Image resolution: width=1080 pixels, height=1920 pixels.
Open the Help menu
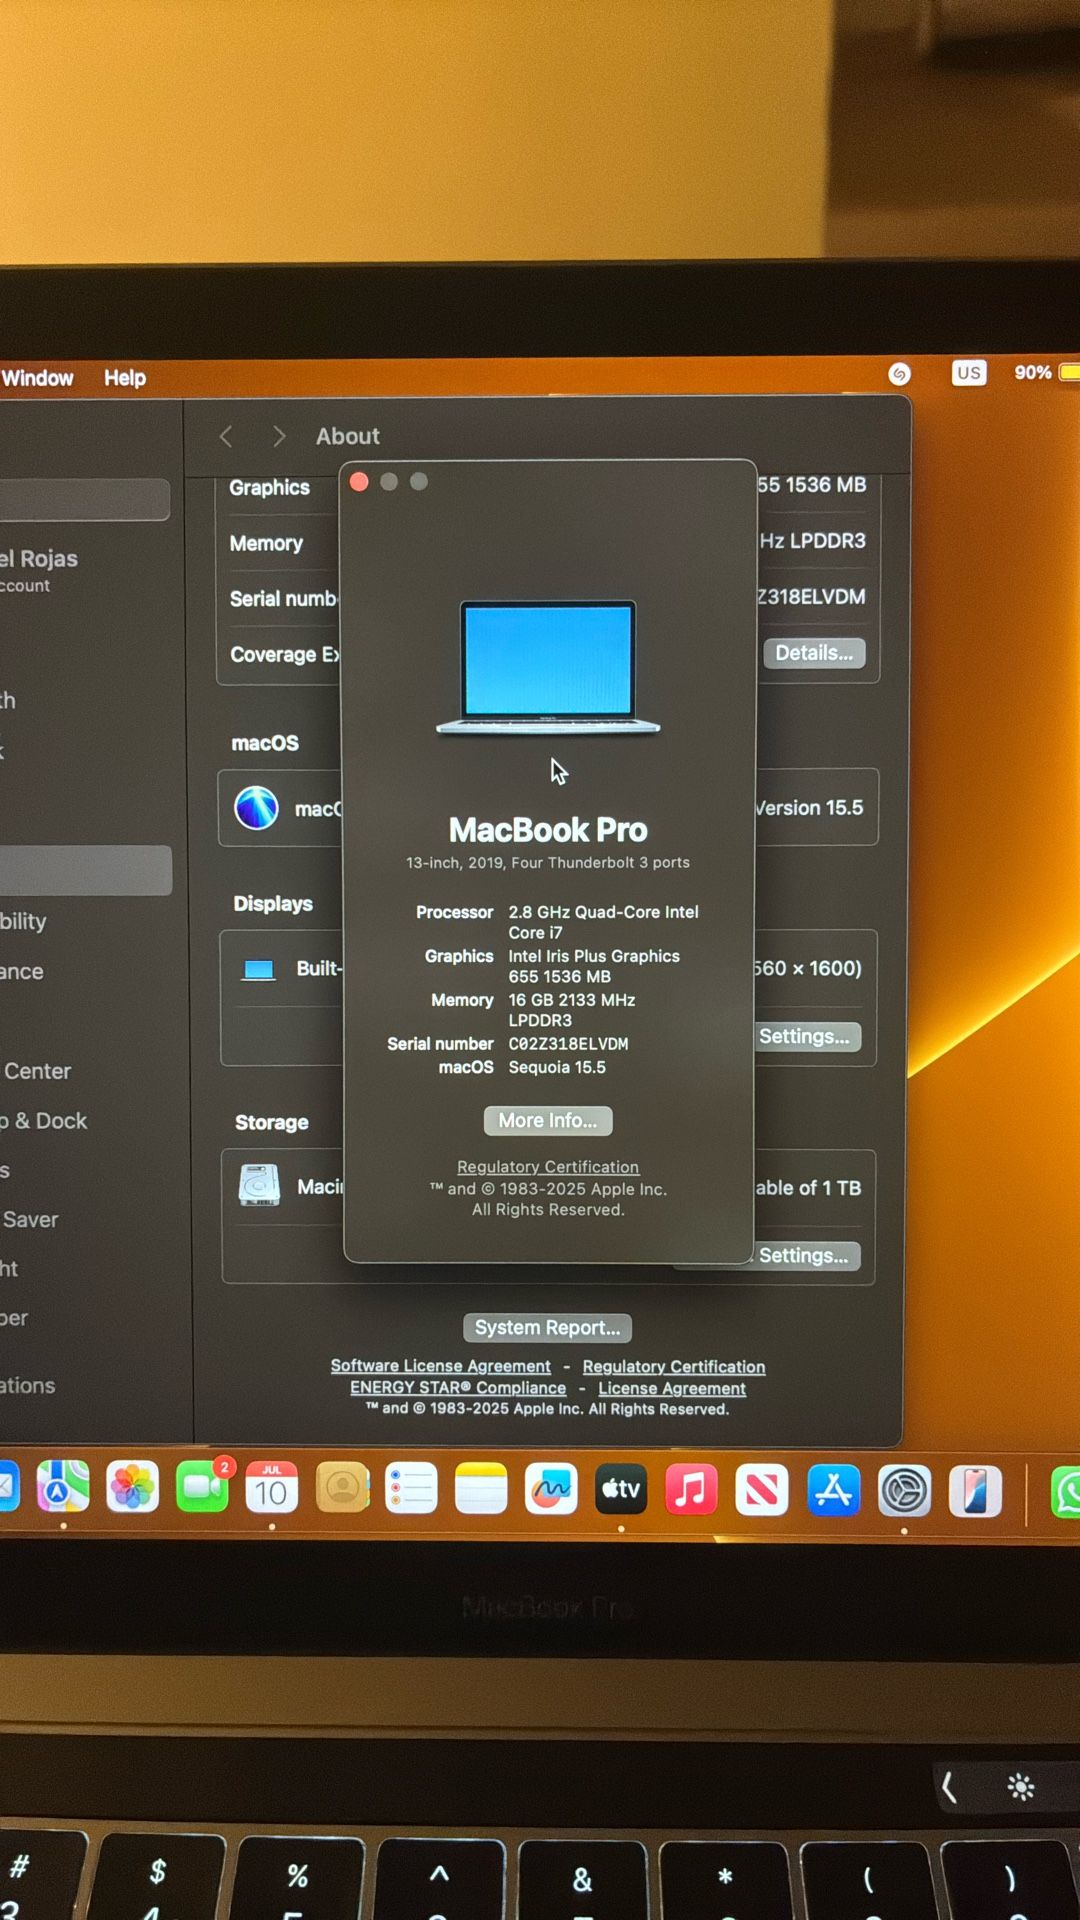point(125,378)
